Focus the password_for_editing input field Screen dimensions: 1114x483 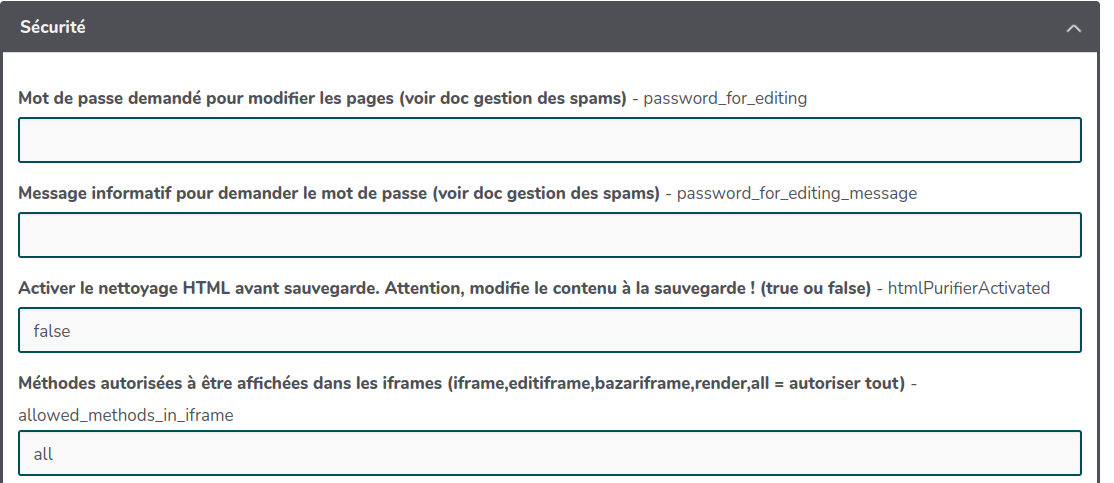[550, 140]
